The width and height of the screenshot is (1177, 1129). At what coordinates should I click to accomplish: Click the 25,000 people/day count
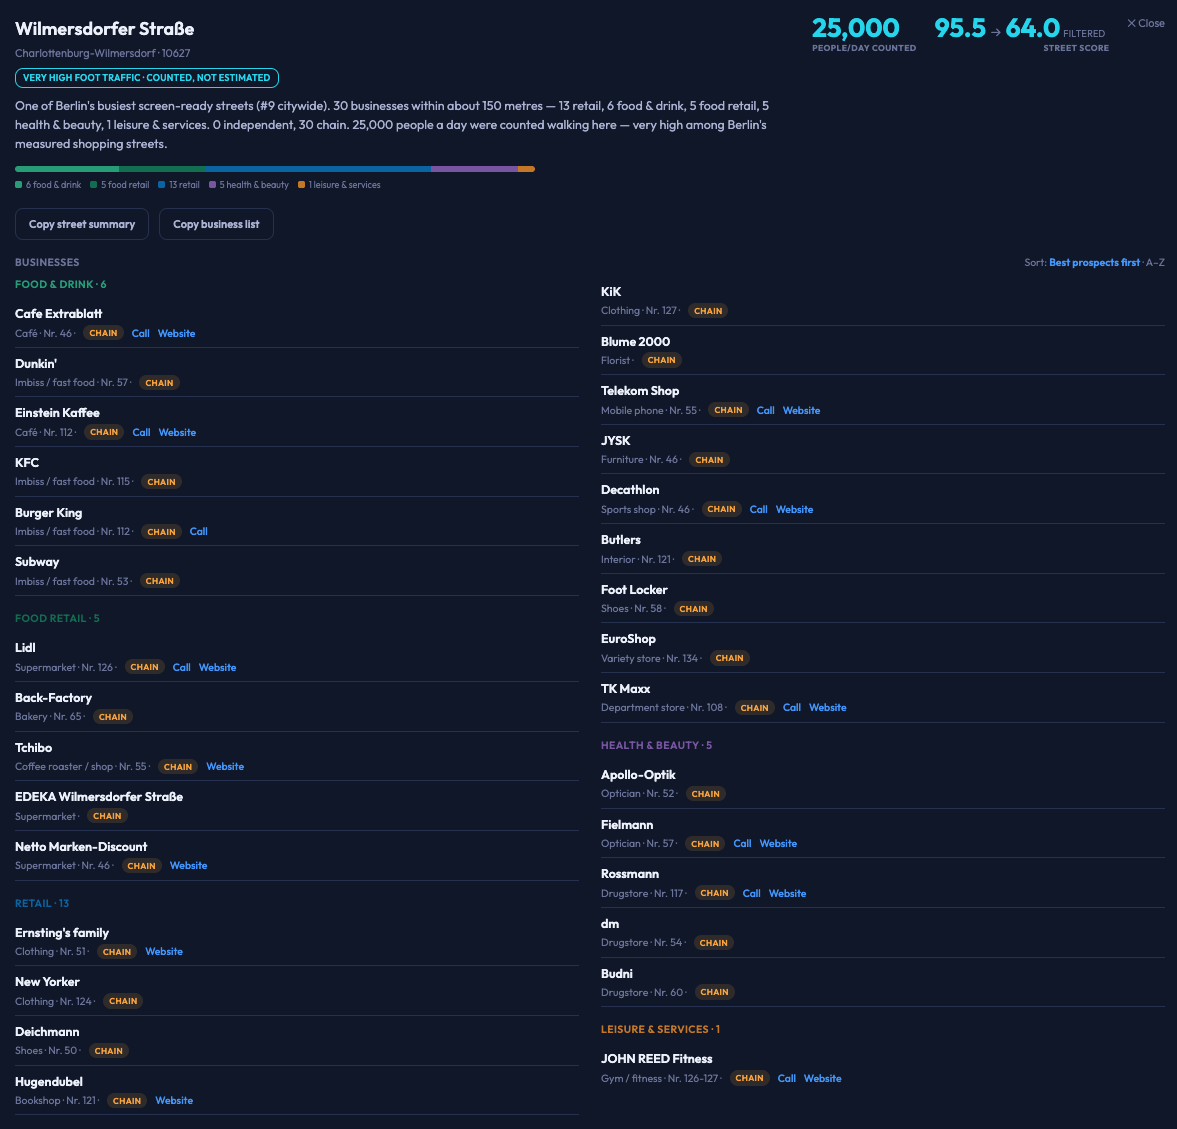pyautogui.click(x=856, y=29)
